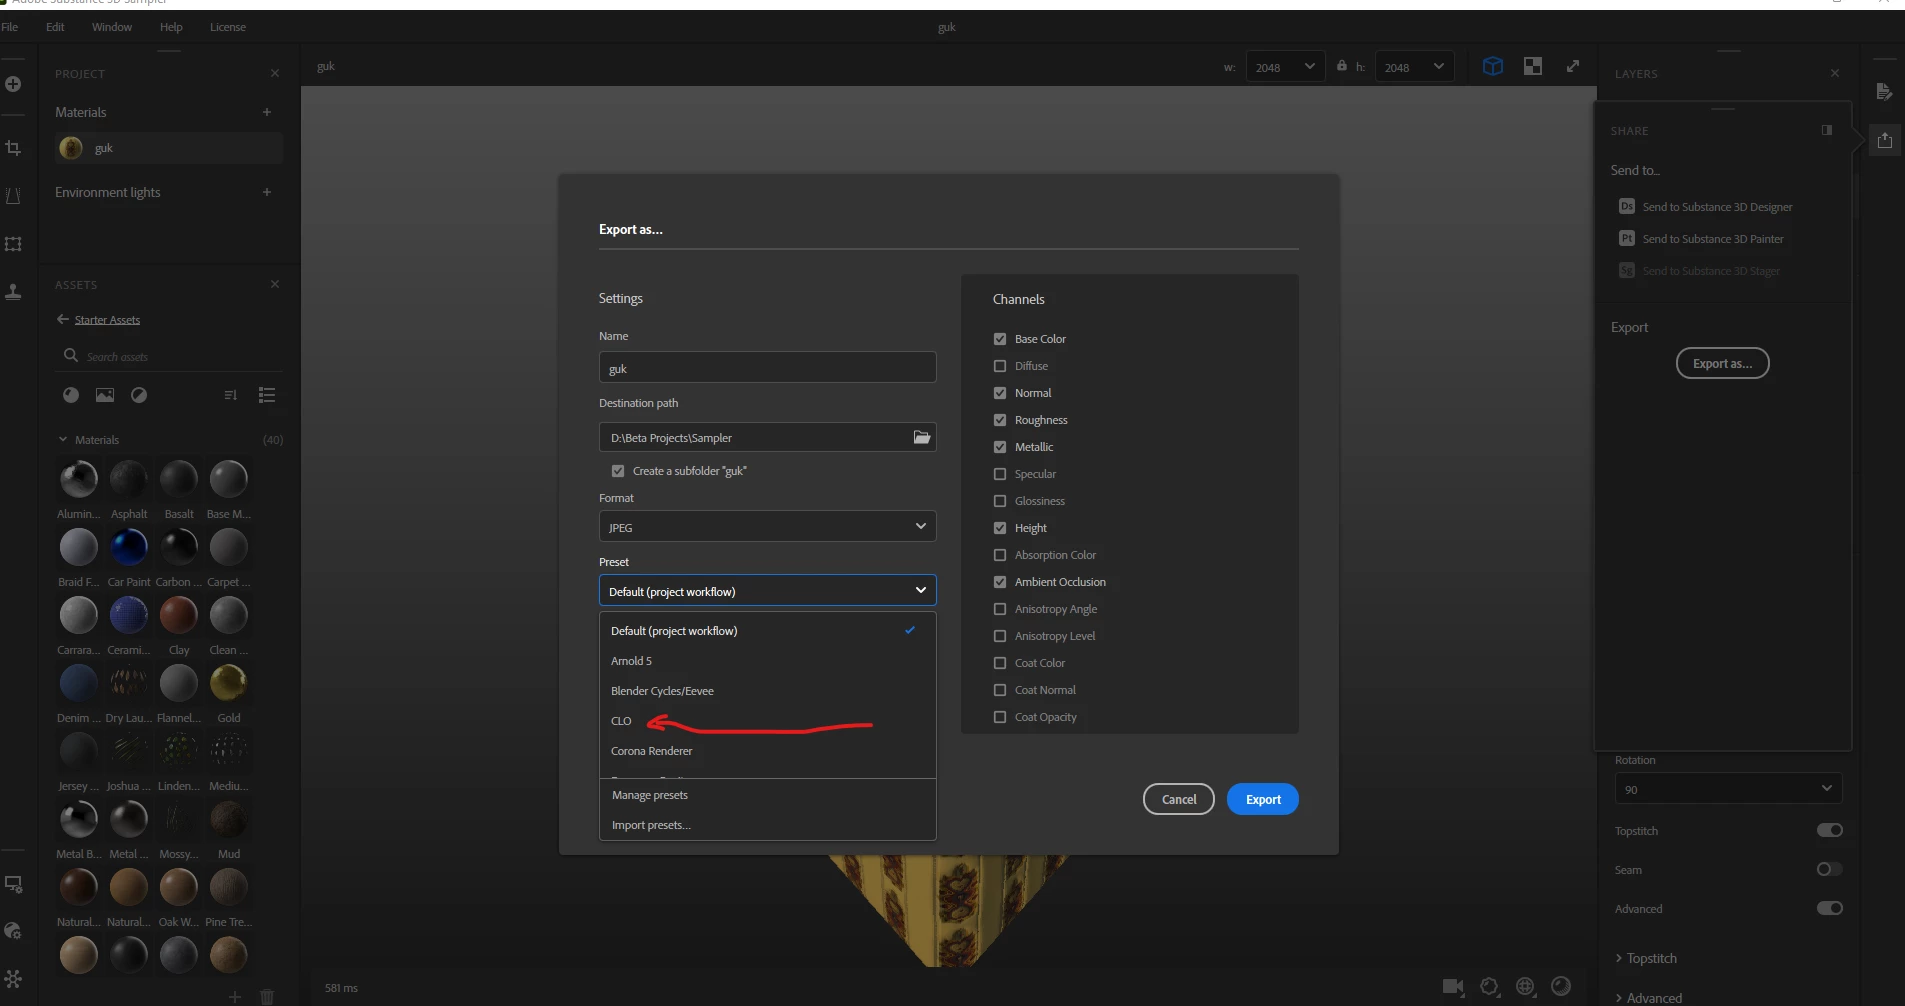
Task: Enable the Diffuse channel checkbox
Action: pos(1000,366)
